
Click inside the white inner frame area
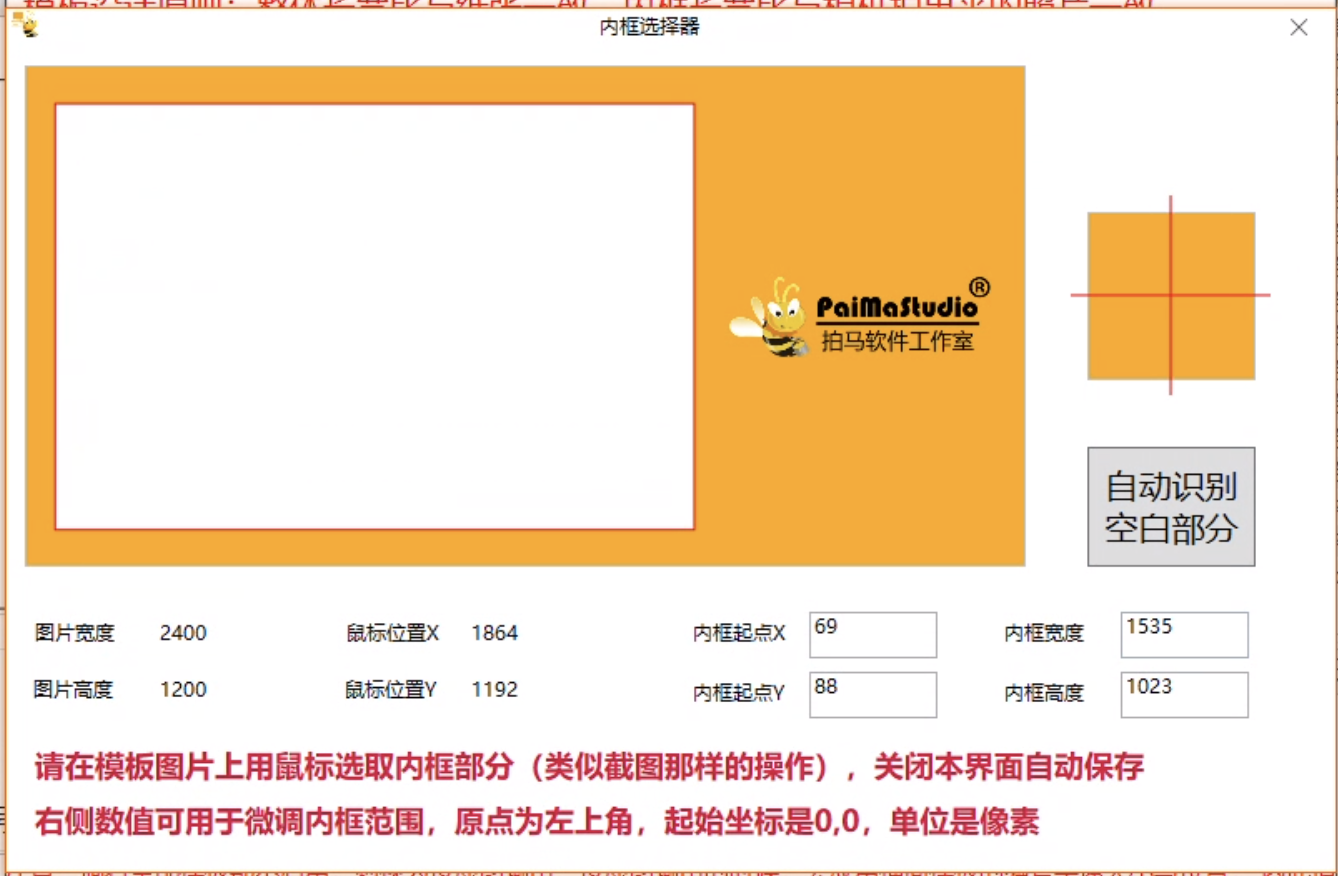[374, 316]
